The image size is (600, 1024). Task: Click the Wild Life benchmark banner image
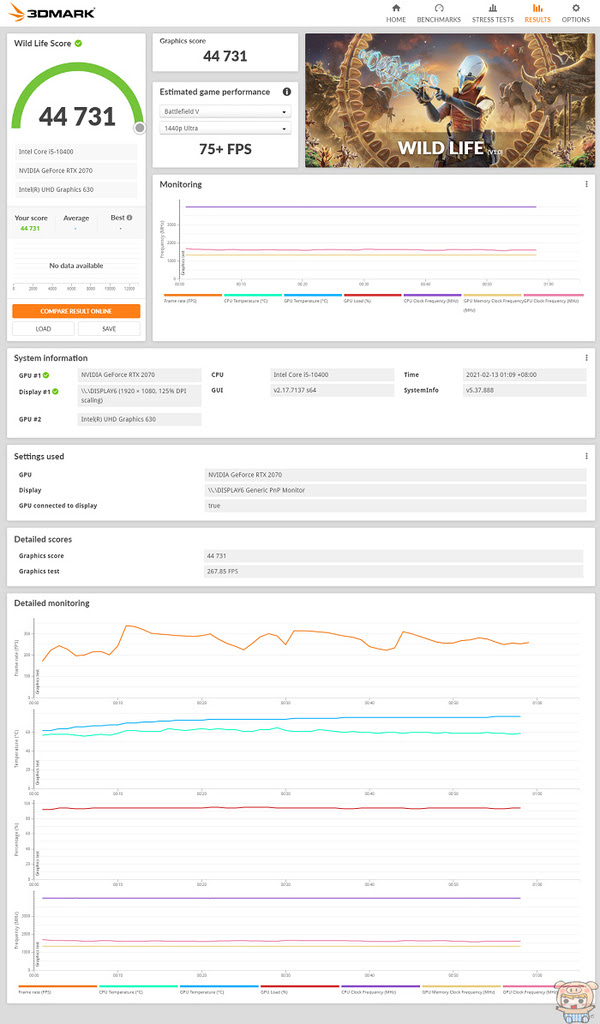tap(450, 100)
